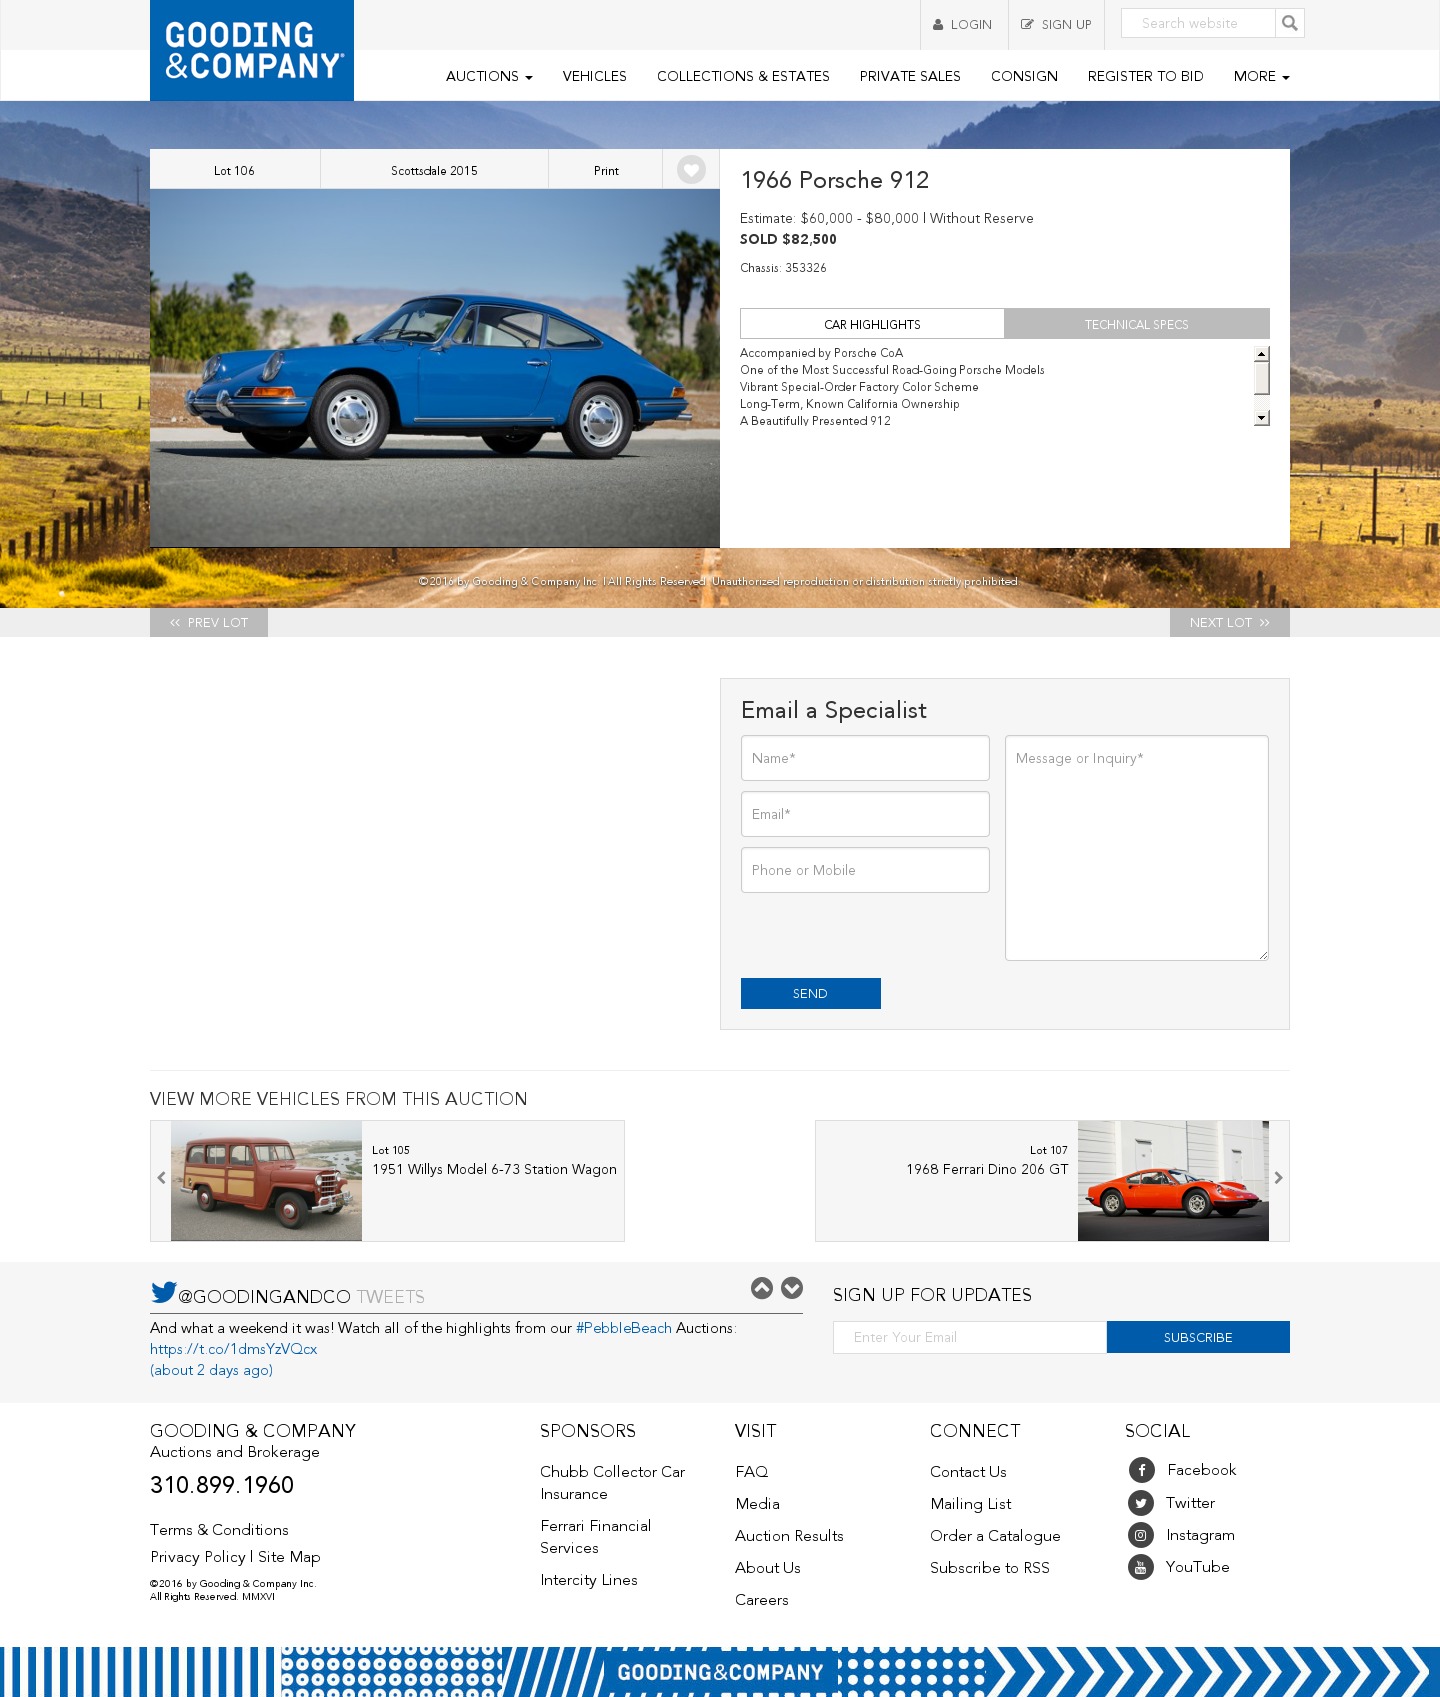Screen dimensions: 1440x1697
Task: Expand the AUCTIONS dropdown menu
Action: tap(489, 76)
